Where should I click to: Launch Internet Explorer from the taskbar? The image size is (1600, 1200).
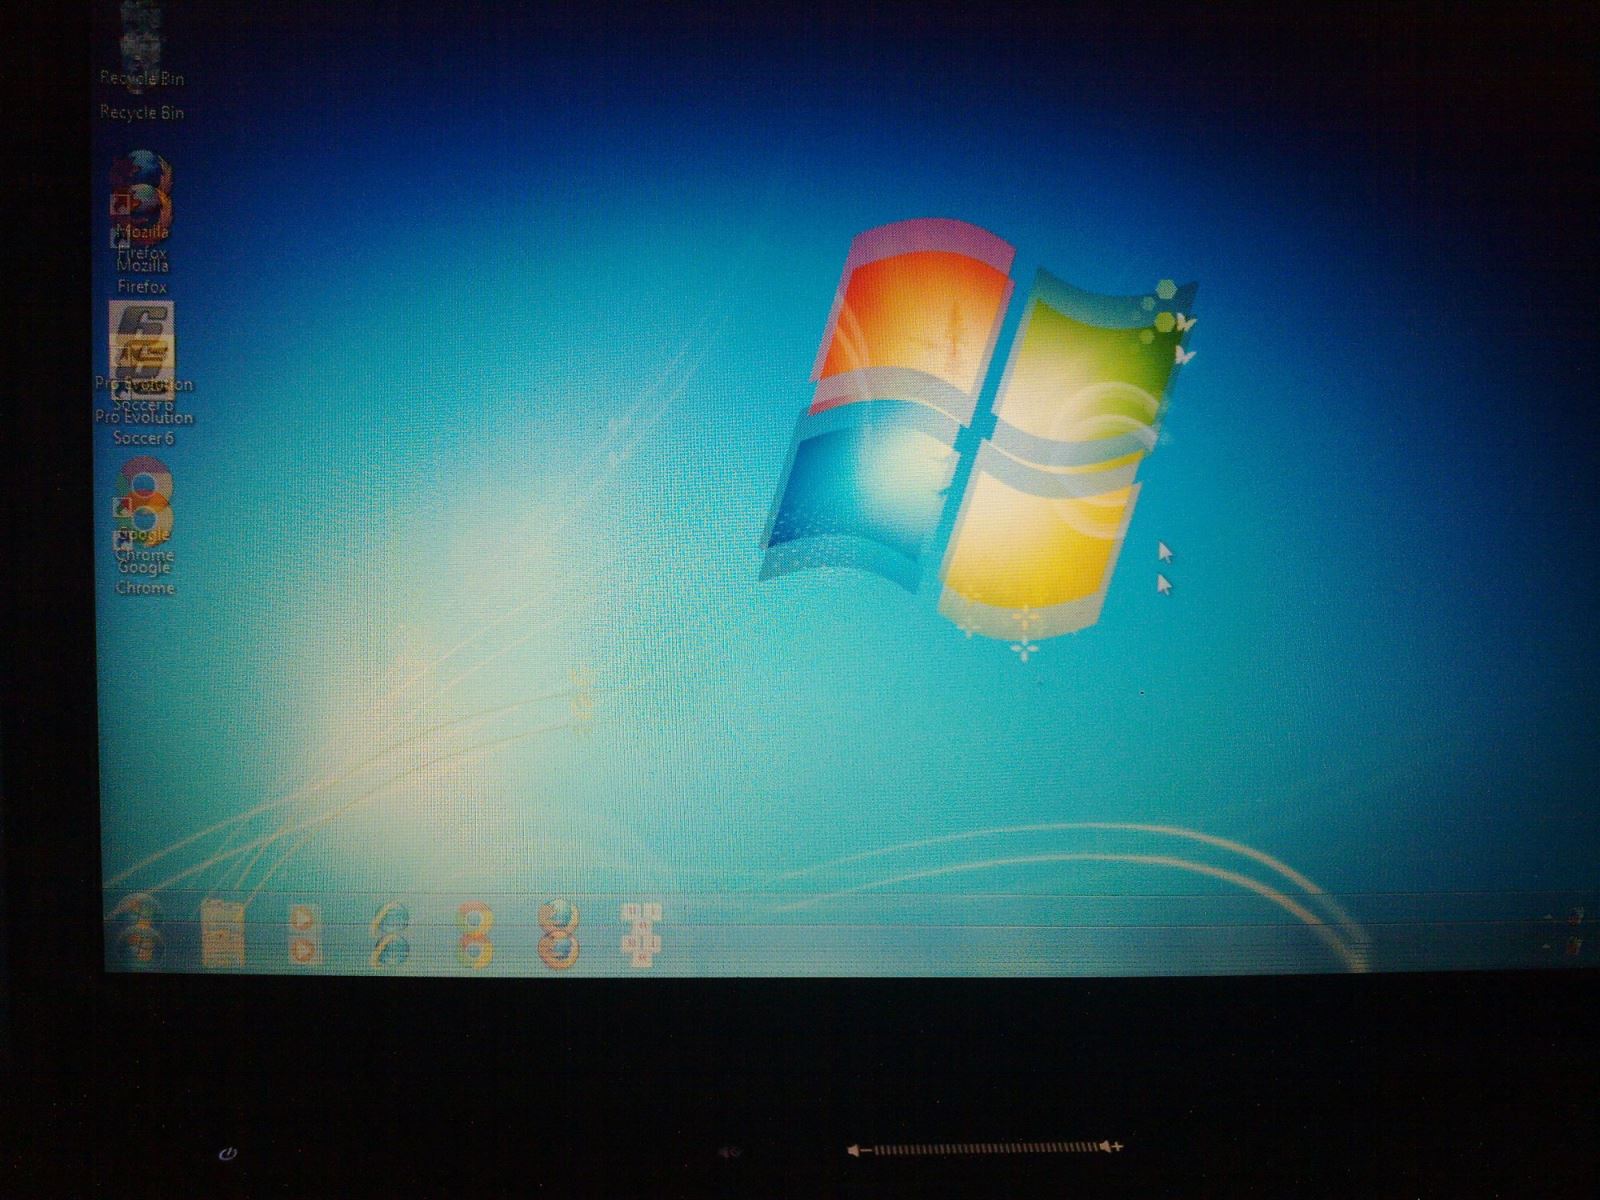tap(390, 933)
